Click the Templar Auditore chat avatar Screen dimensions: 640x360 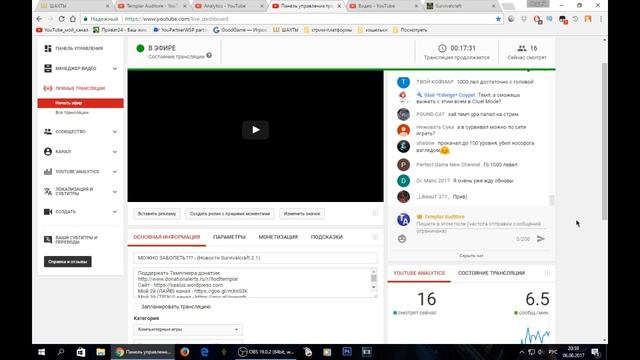pos(403,220)
